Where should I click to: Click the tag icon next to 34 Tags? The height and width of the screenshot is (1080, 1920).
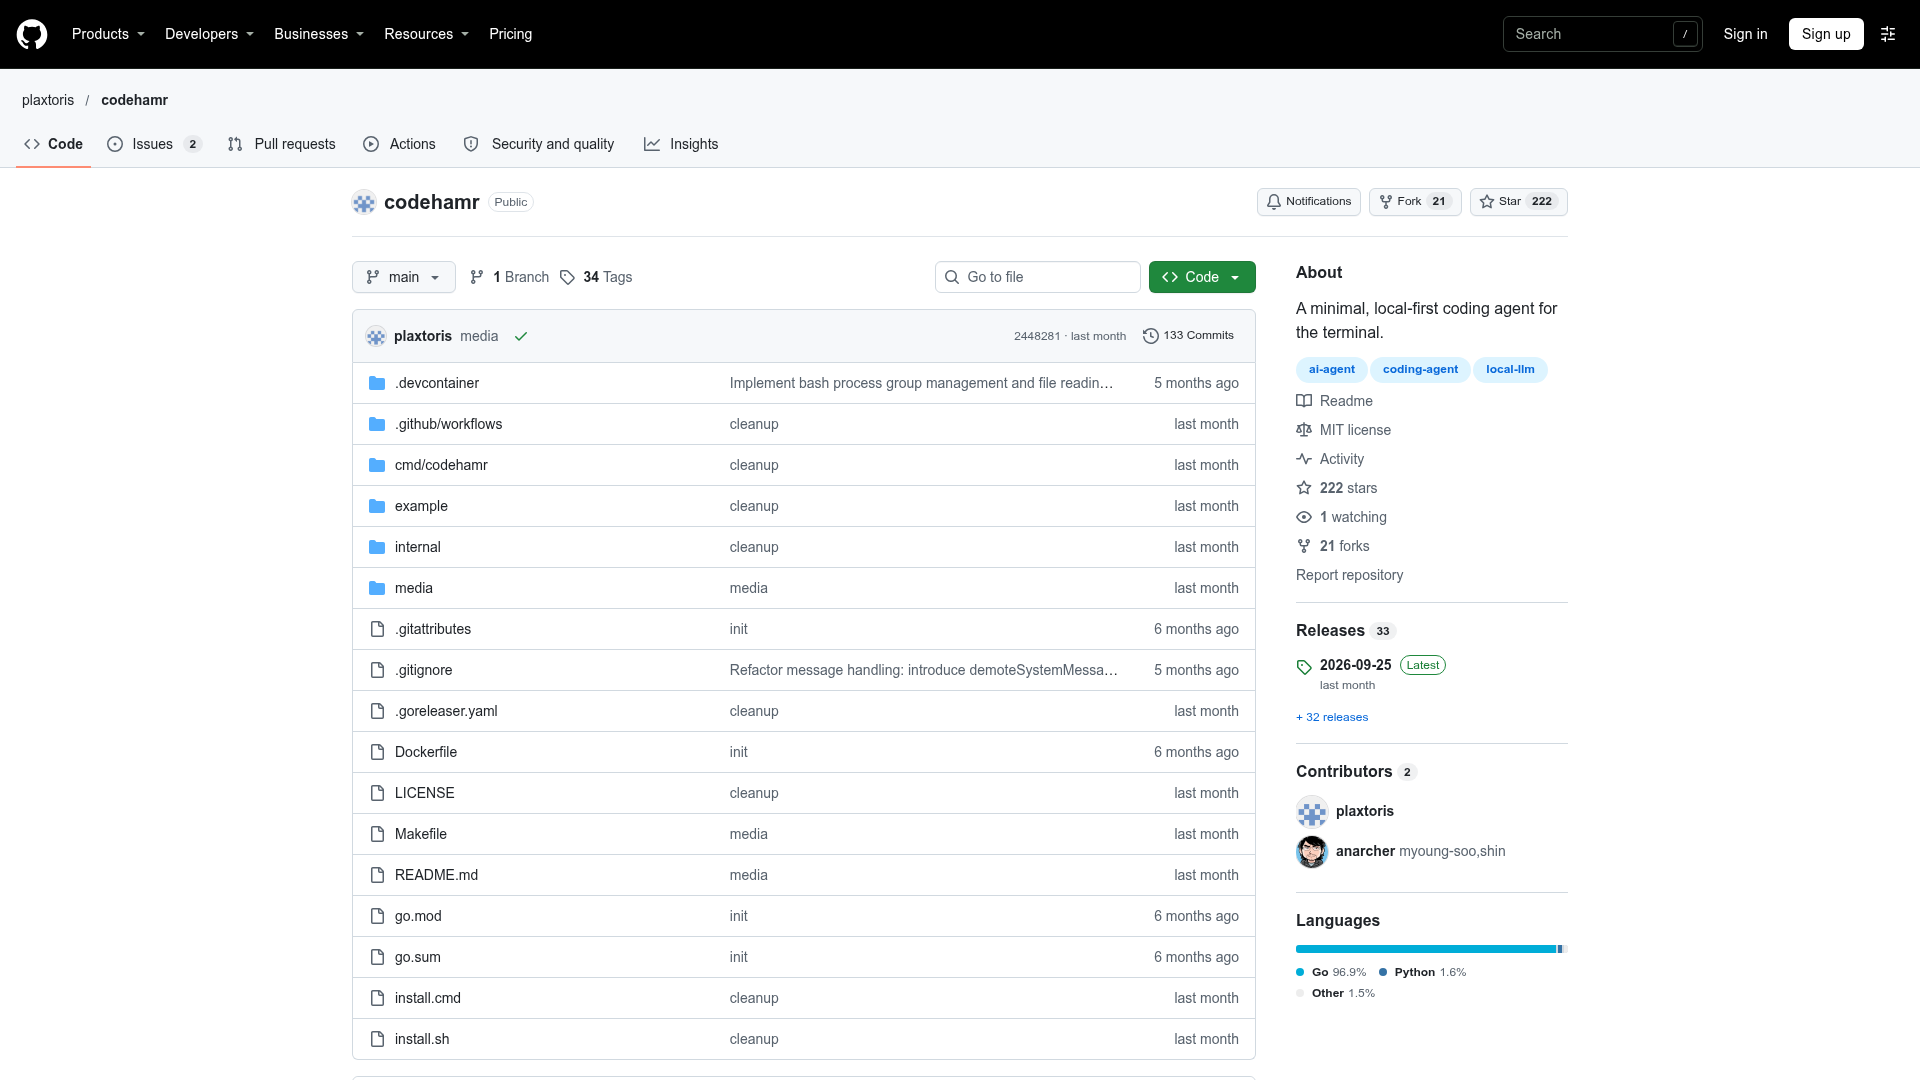pyautogui.click(x=567, y=277)
